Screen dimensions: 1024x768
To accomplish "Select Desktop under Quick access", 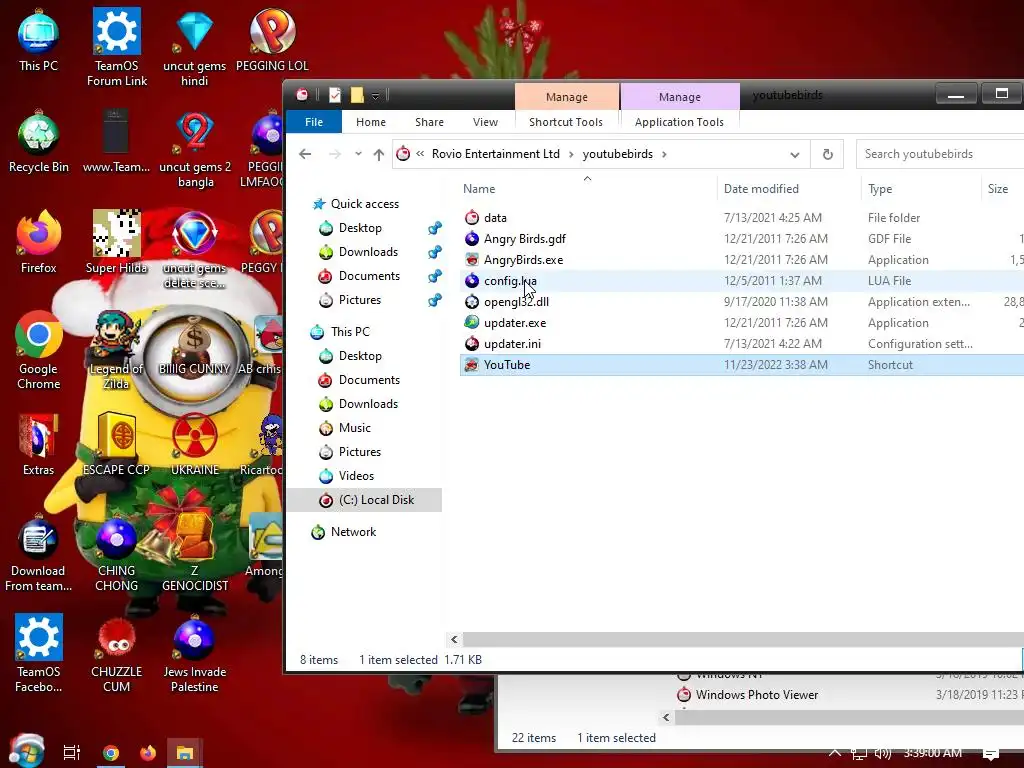I will (360, 228).
